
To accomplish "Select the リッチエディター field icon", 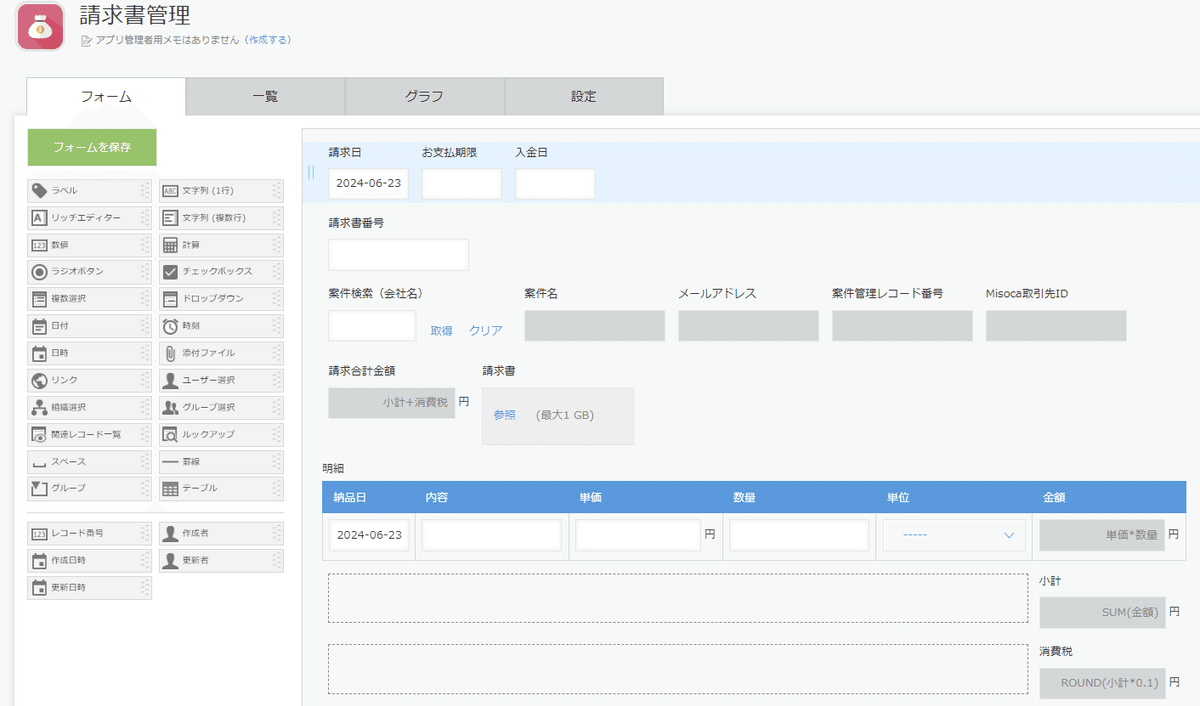I will (39, 217).
